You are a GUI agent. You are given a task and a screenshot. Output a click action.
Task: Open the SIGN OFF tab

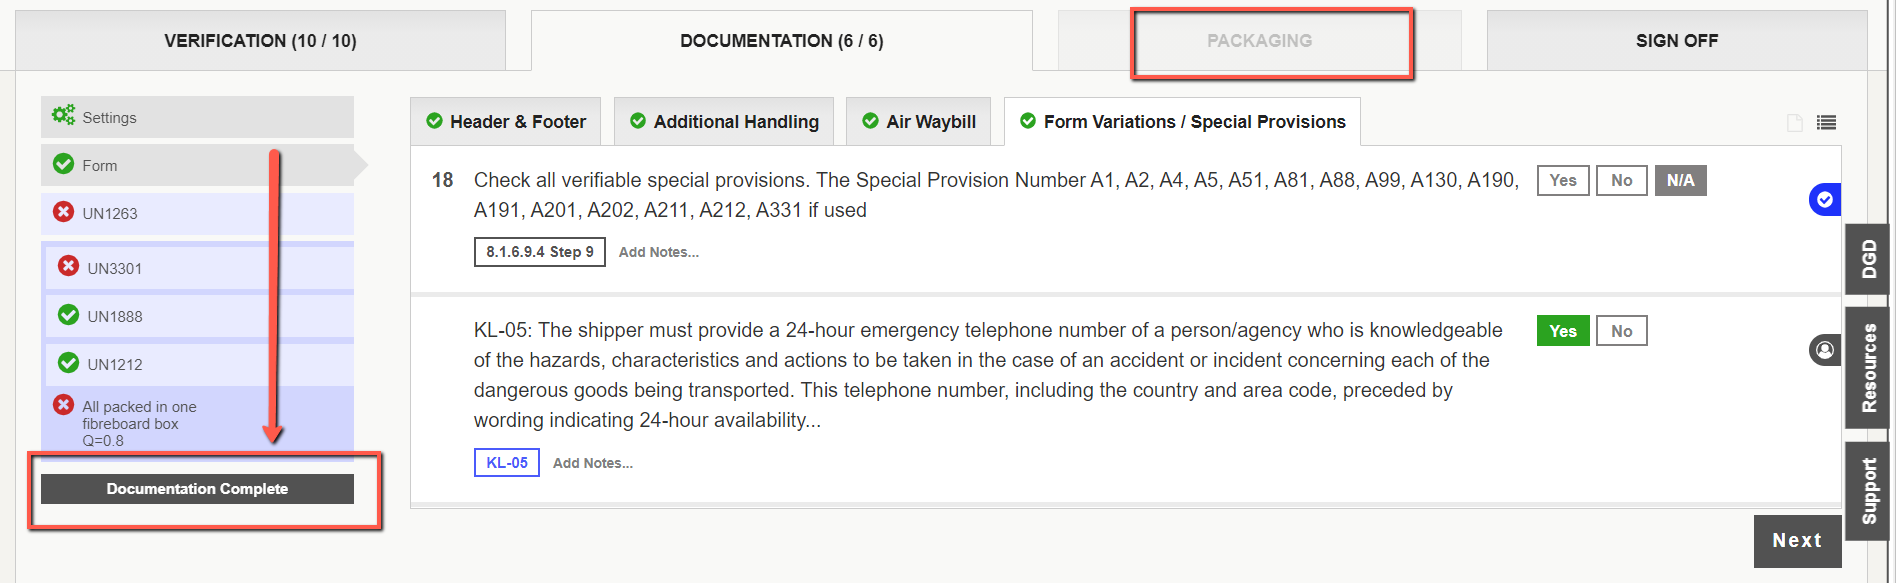click(1677, 41)
